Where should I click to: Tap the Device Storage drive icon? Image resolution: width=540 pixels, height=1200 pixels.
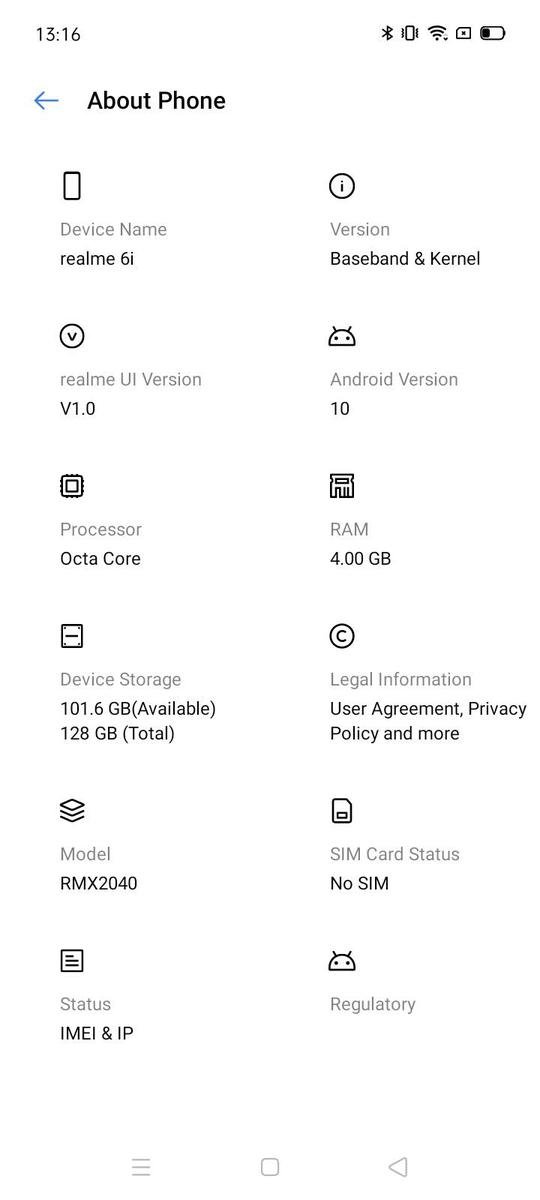pyautogui.click(x=72, y=636)
